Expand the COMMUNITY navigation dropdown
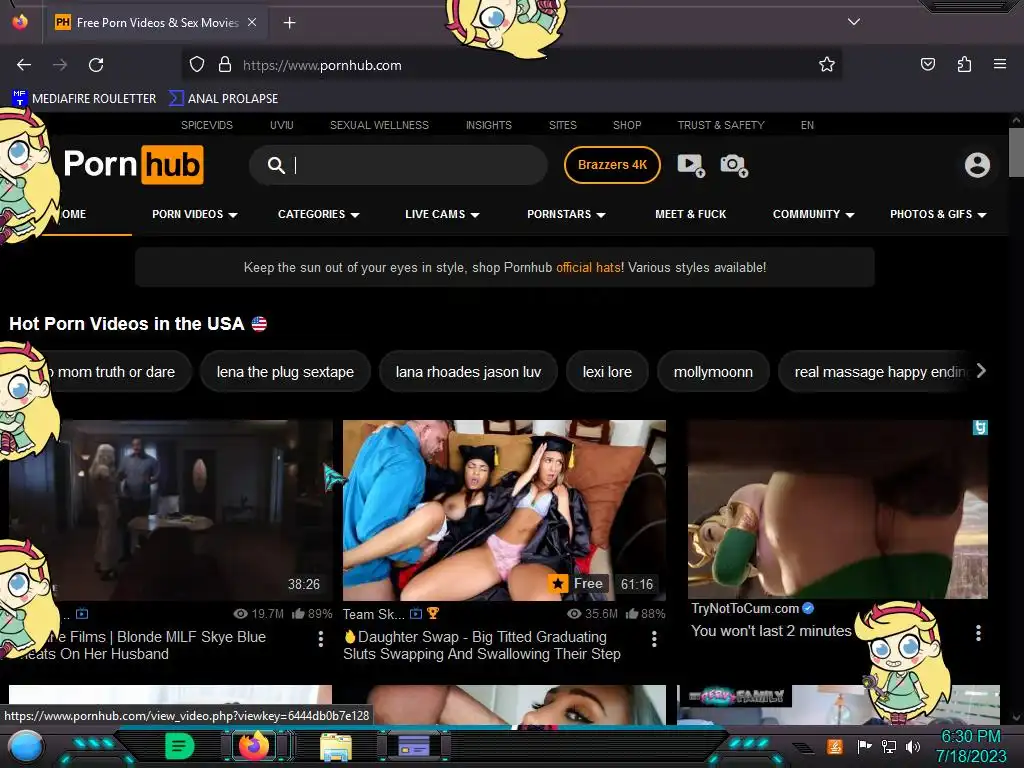 813,214
